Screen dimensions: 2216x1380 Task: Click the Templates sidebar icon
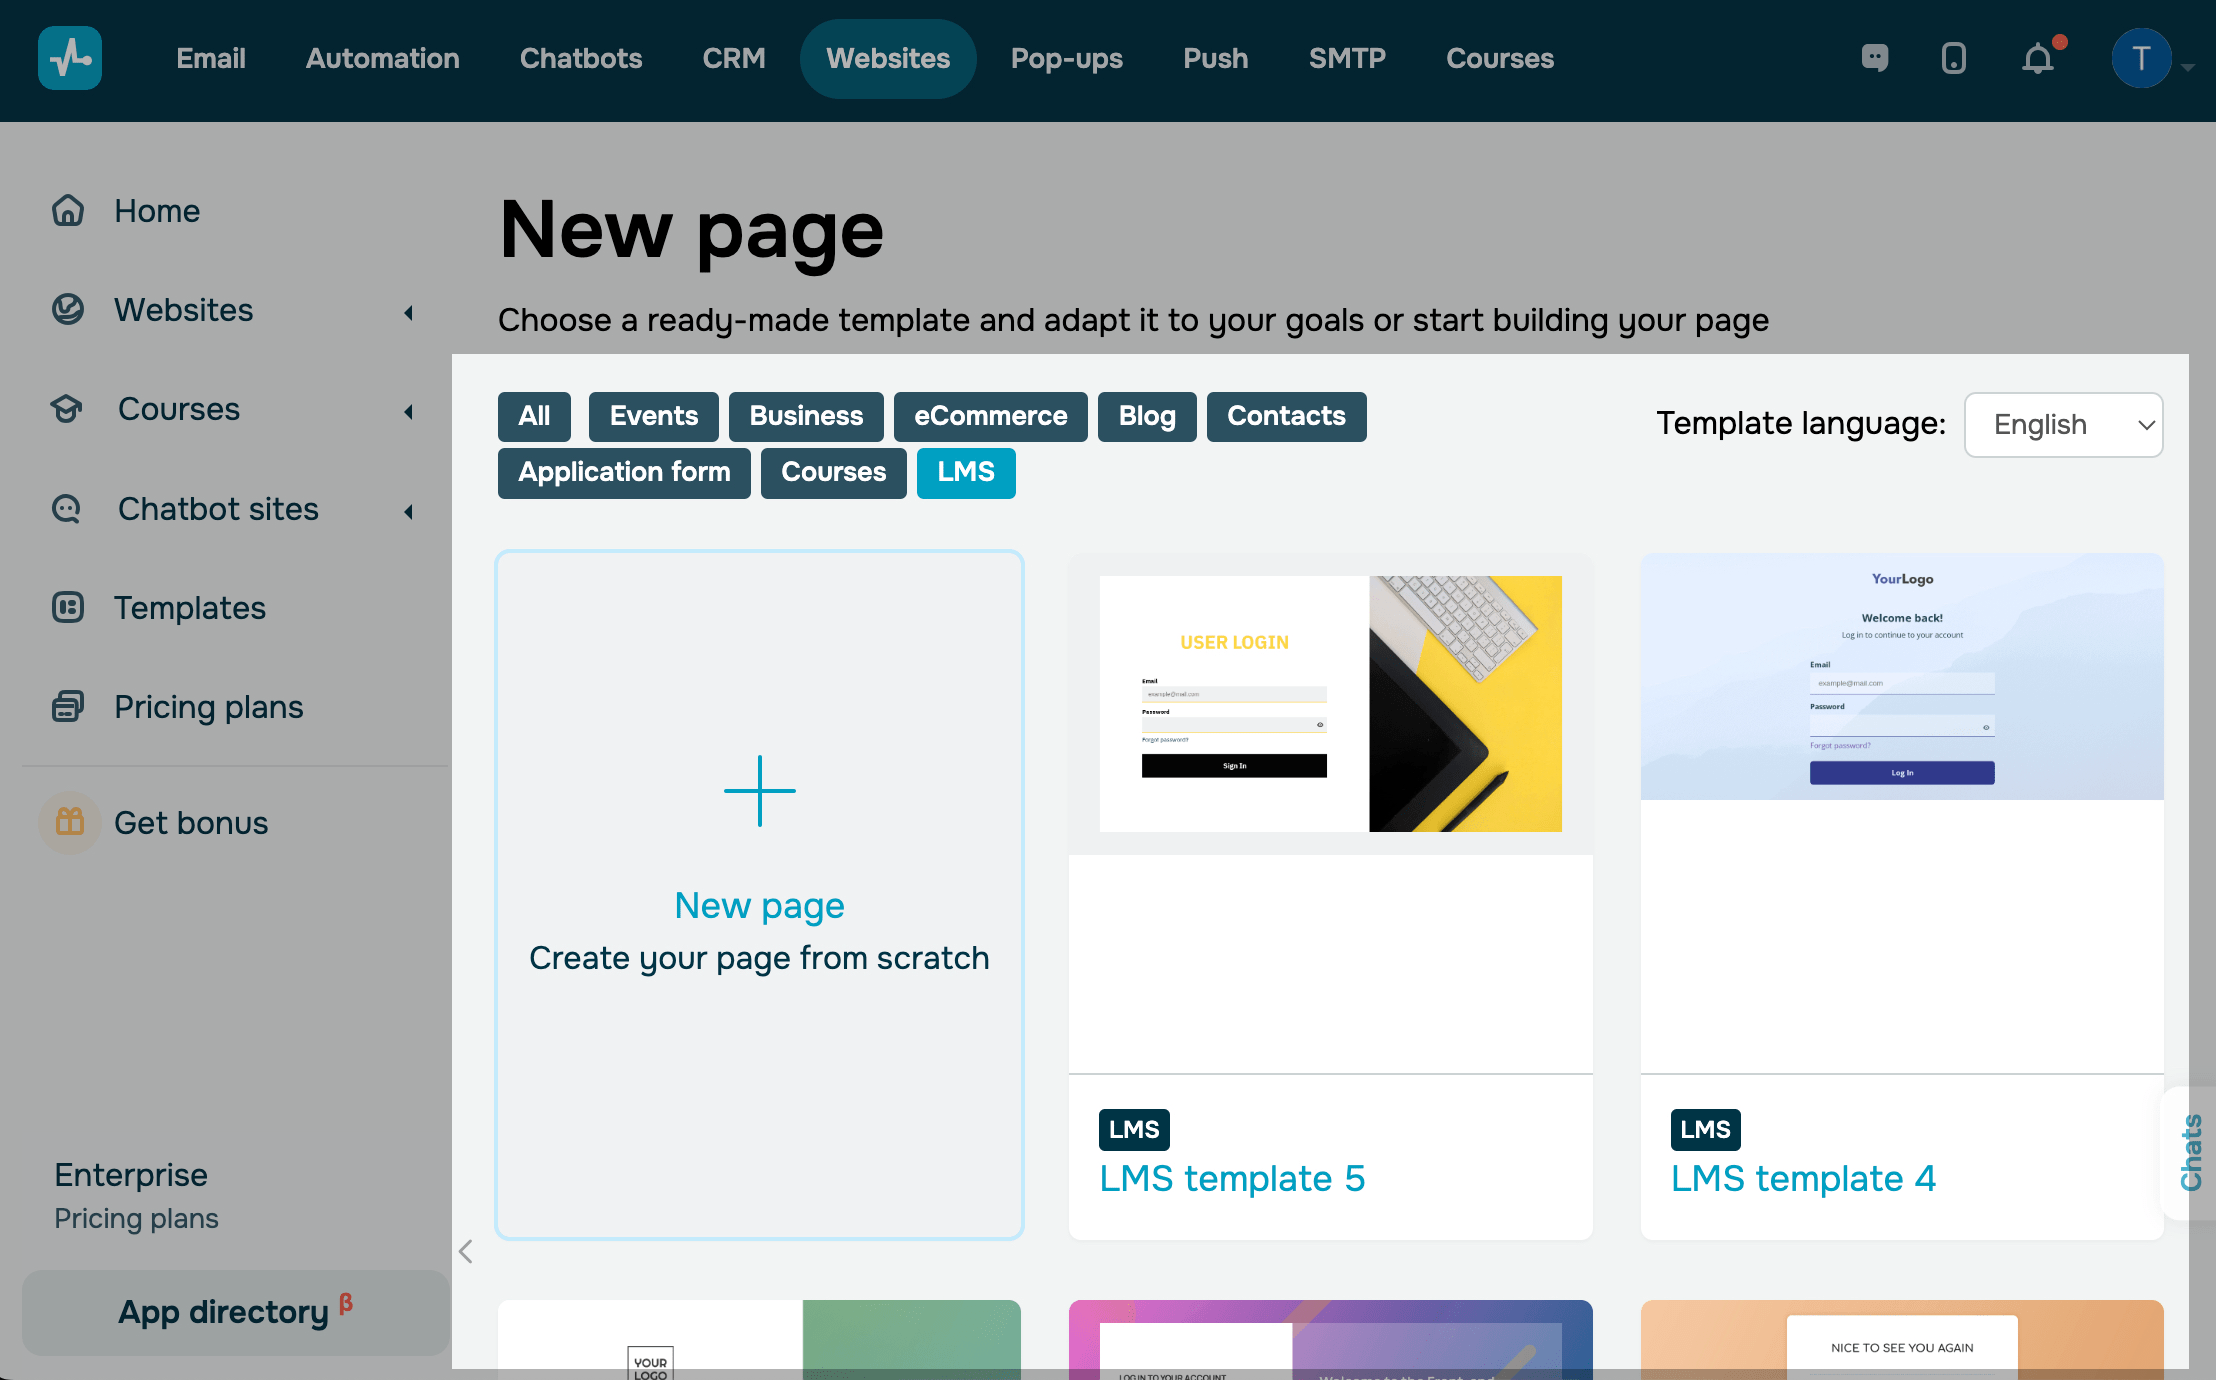(x=68, y=607)
